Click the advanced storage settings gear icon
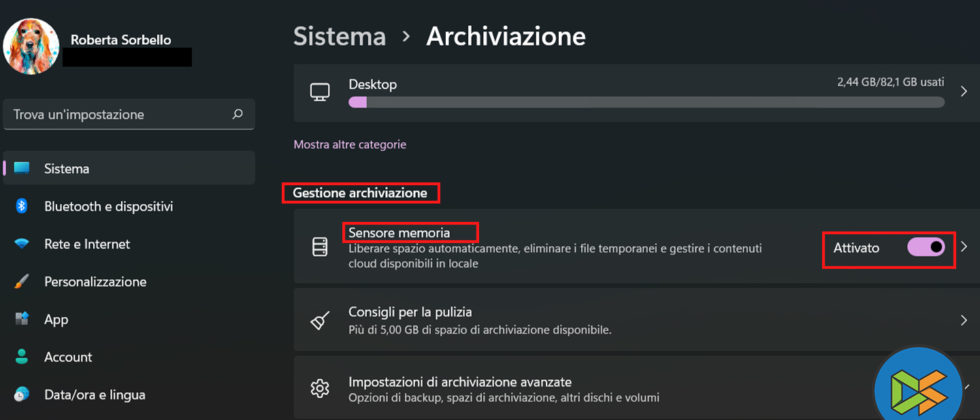980x420 pixels. click(320, 389)
